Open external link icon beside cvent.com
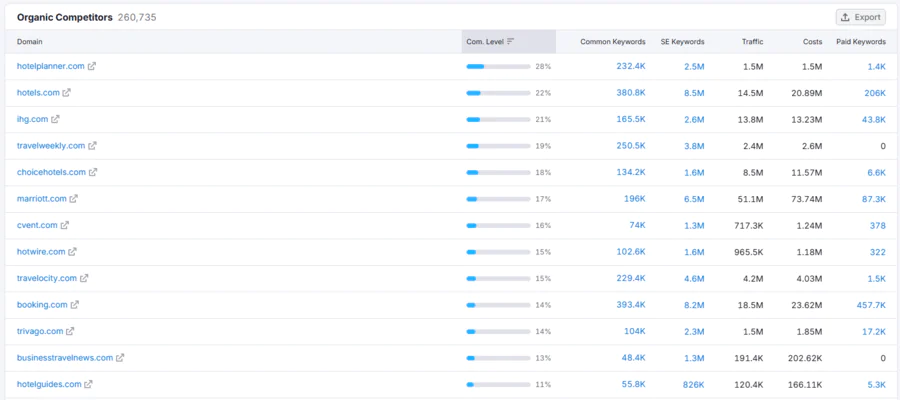This screenshot has height=400, width=900. [65, 225]
